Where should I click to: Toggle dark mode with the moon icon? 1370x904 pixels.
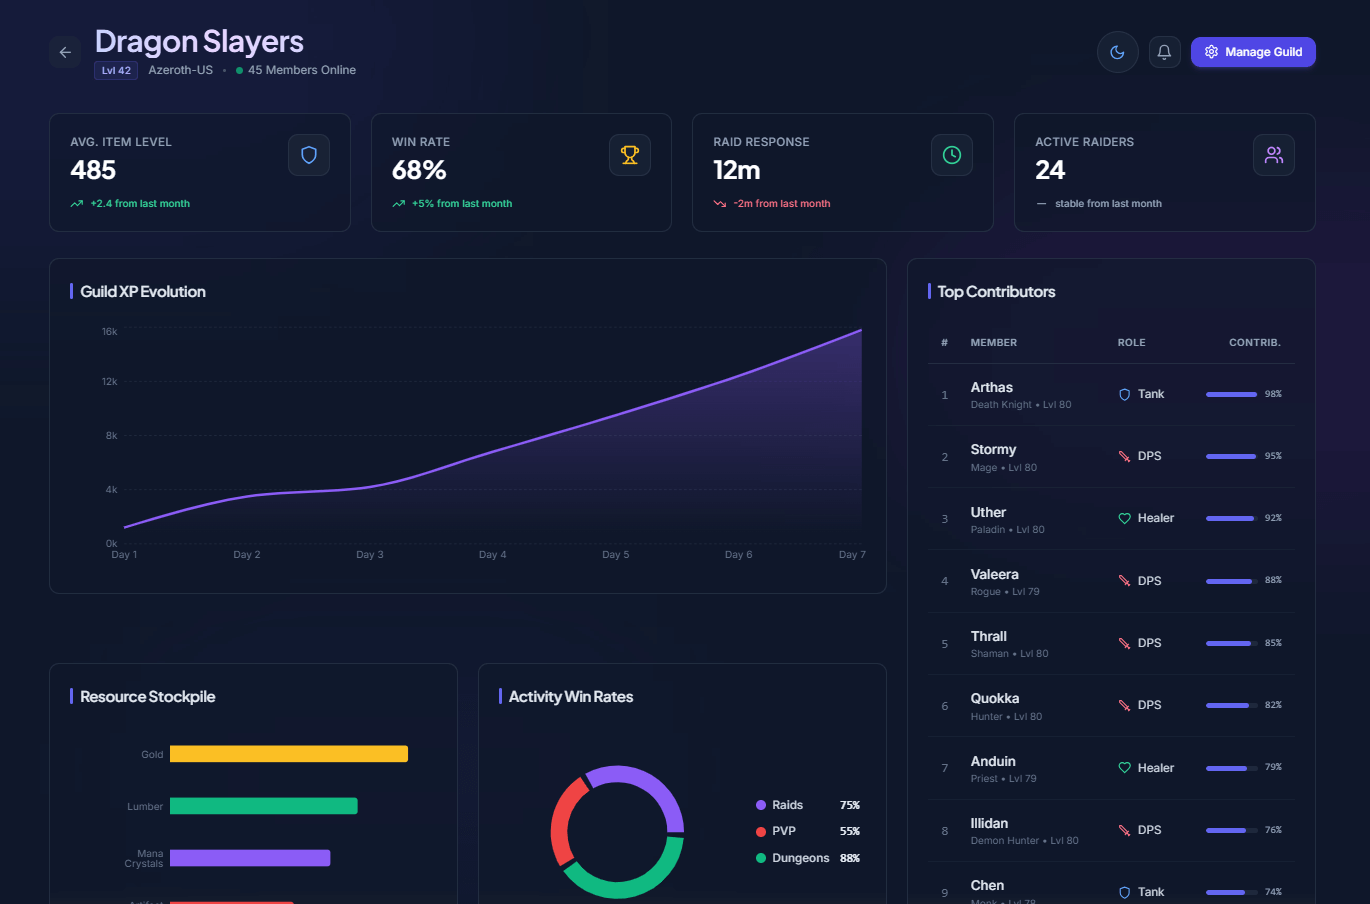click(1117, 51)
